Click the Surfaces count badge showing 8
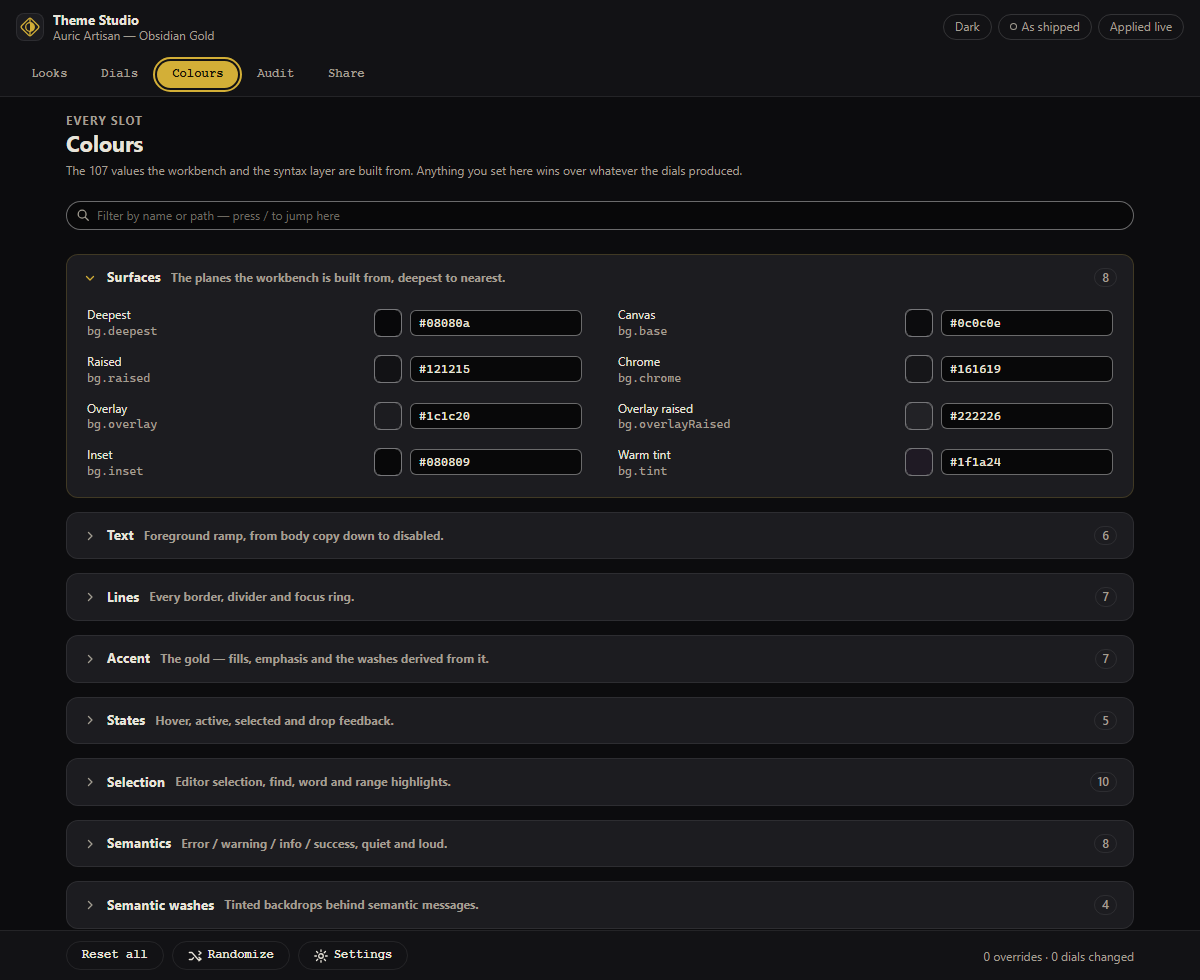Image resolution: width=1200 pixels, height=980 pixels. click(1105, 278)
